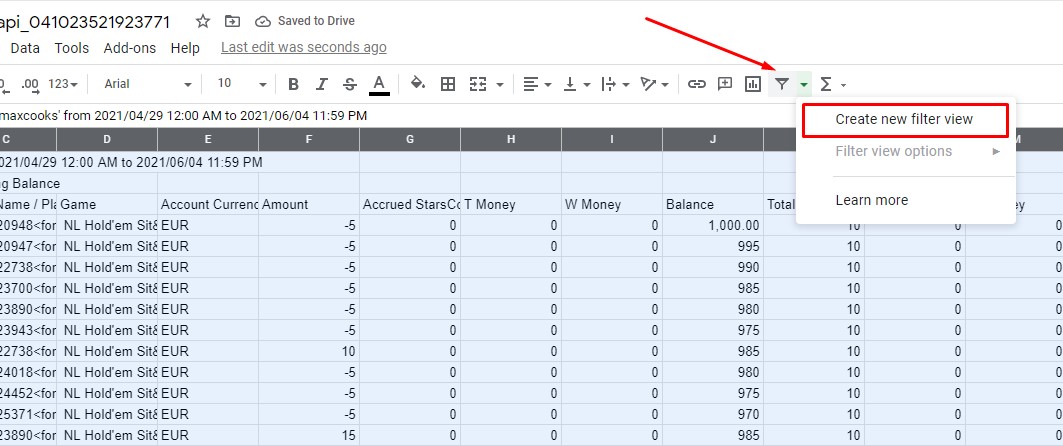Select column J header

(713, 140)
